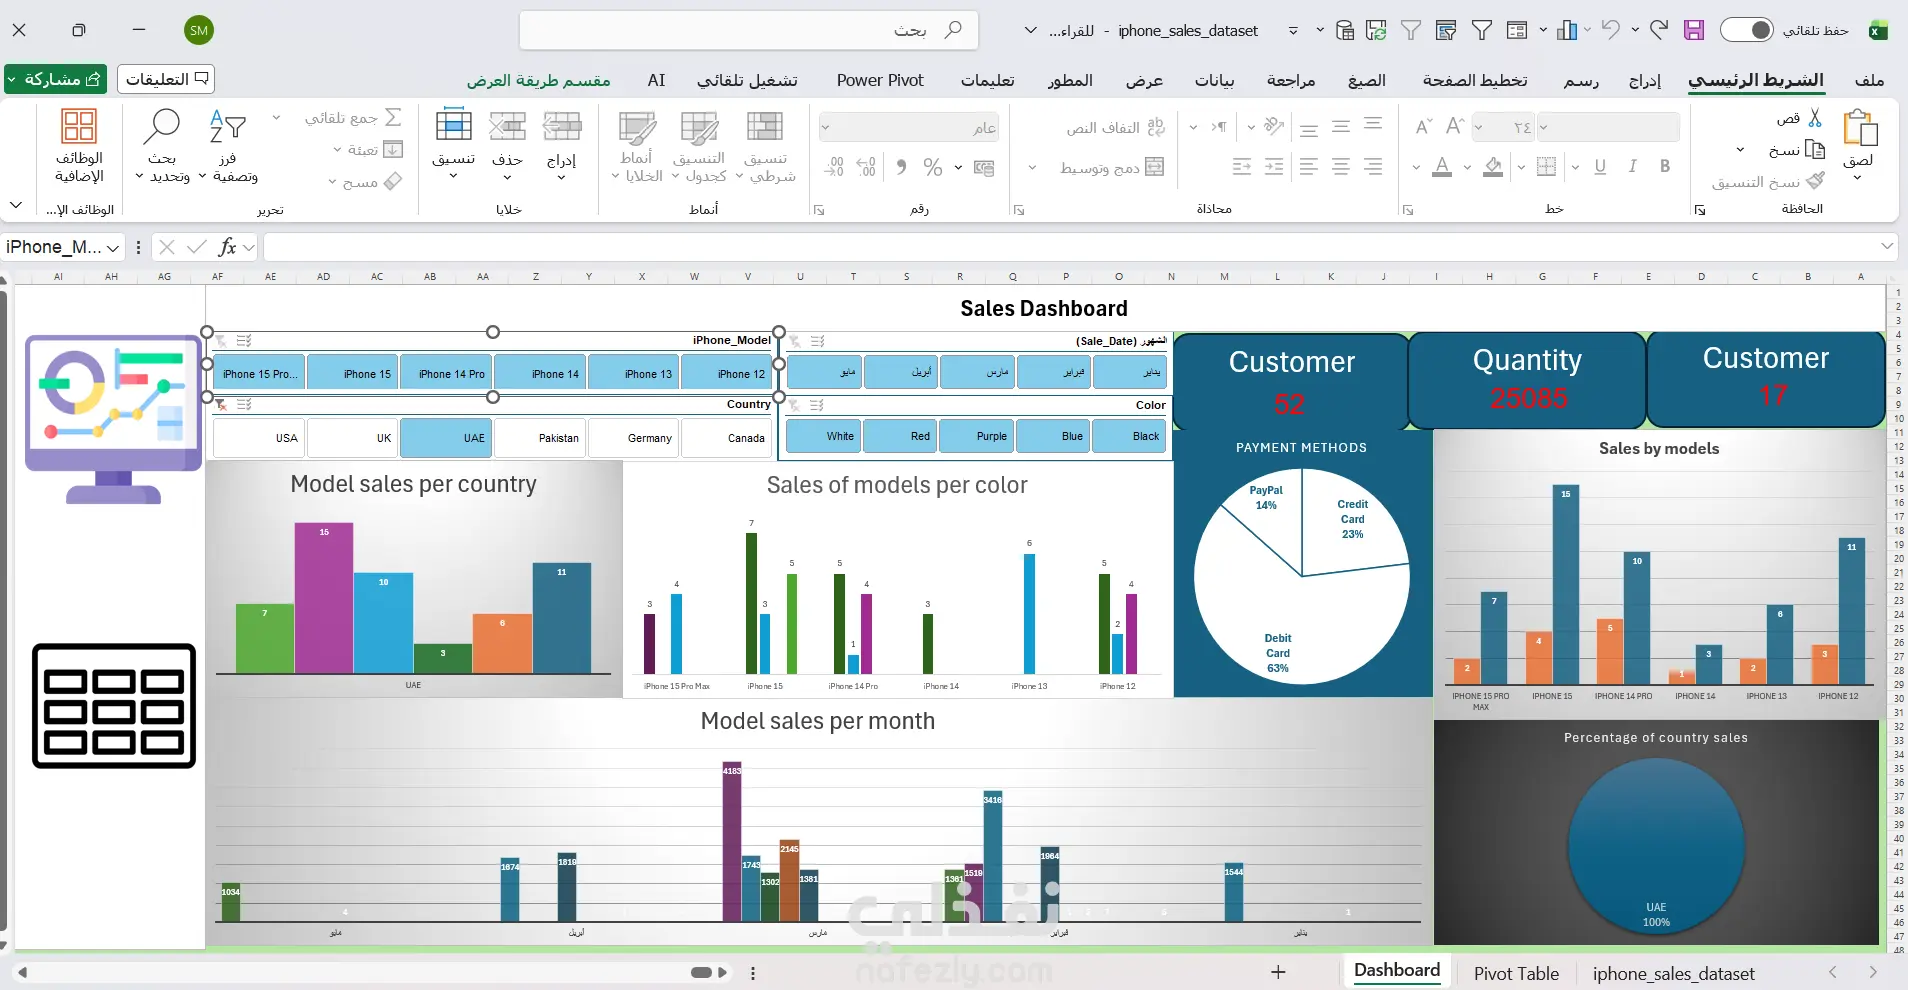Click the Wrap Text icon (التفاف النص)
Screen dimensions: 1908x990
point(1156,127)
